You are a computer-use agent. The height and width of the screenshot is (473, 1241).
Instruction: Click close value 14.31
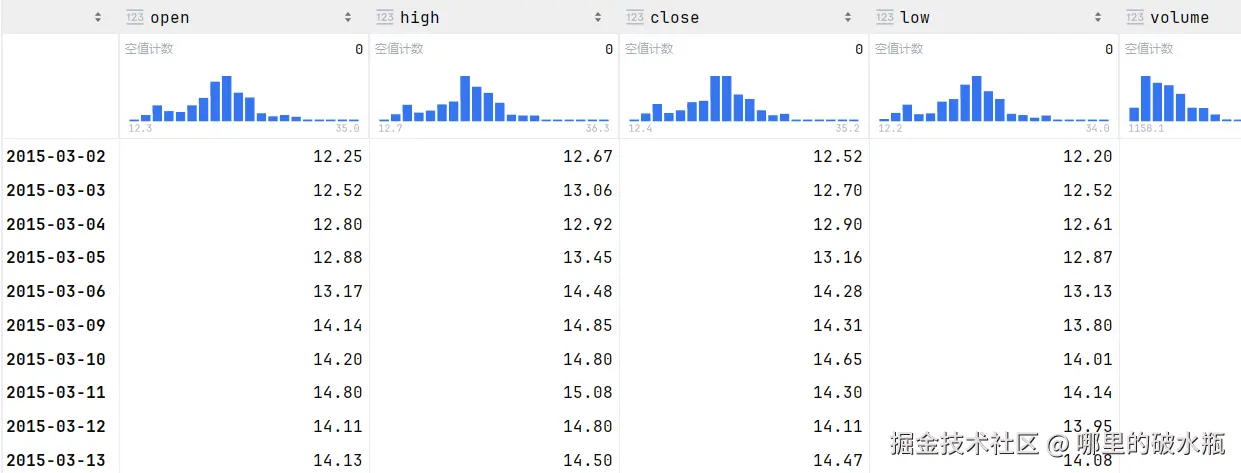[x=838, y=325]
